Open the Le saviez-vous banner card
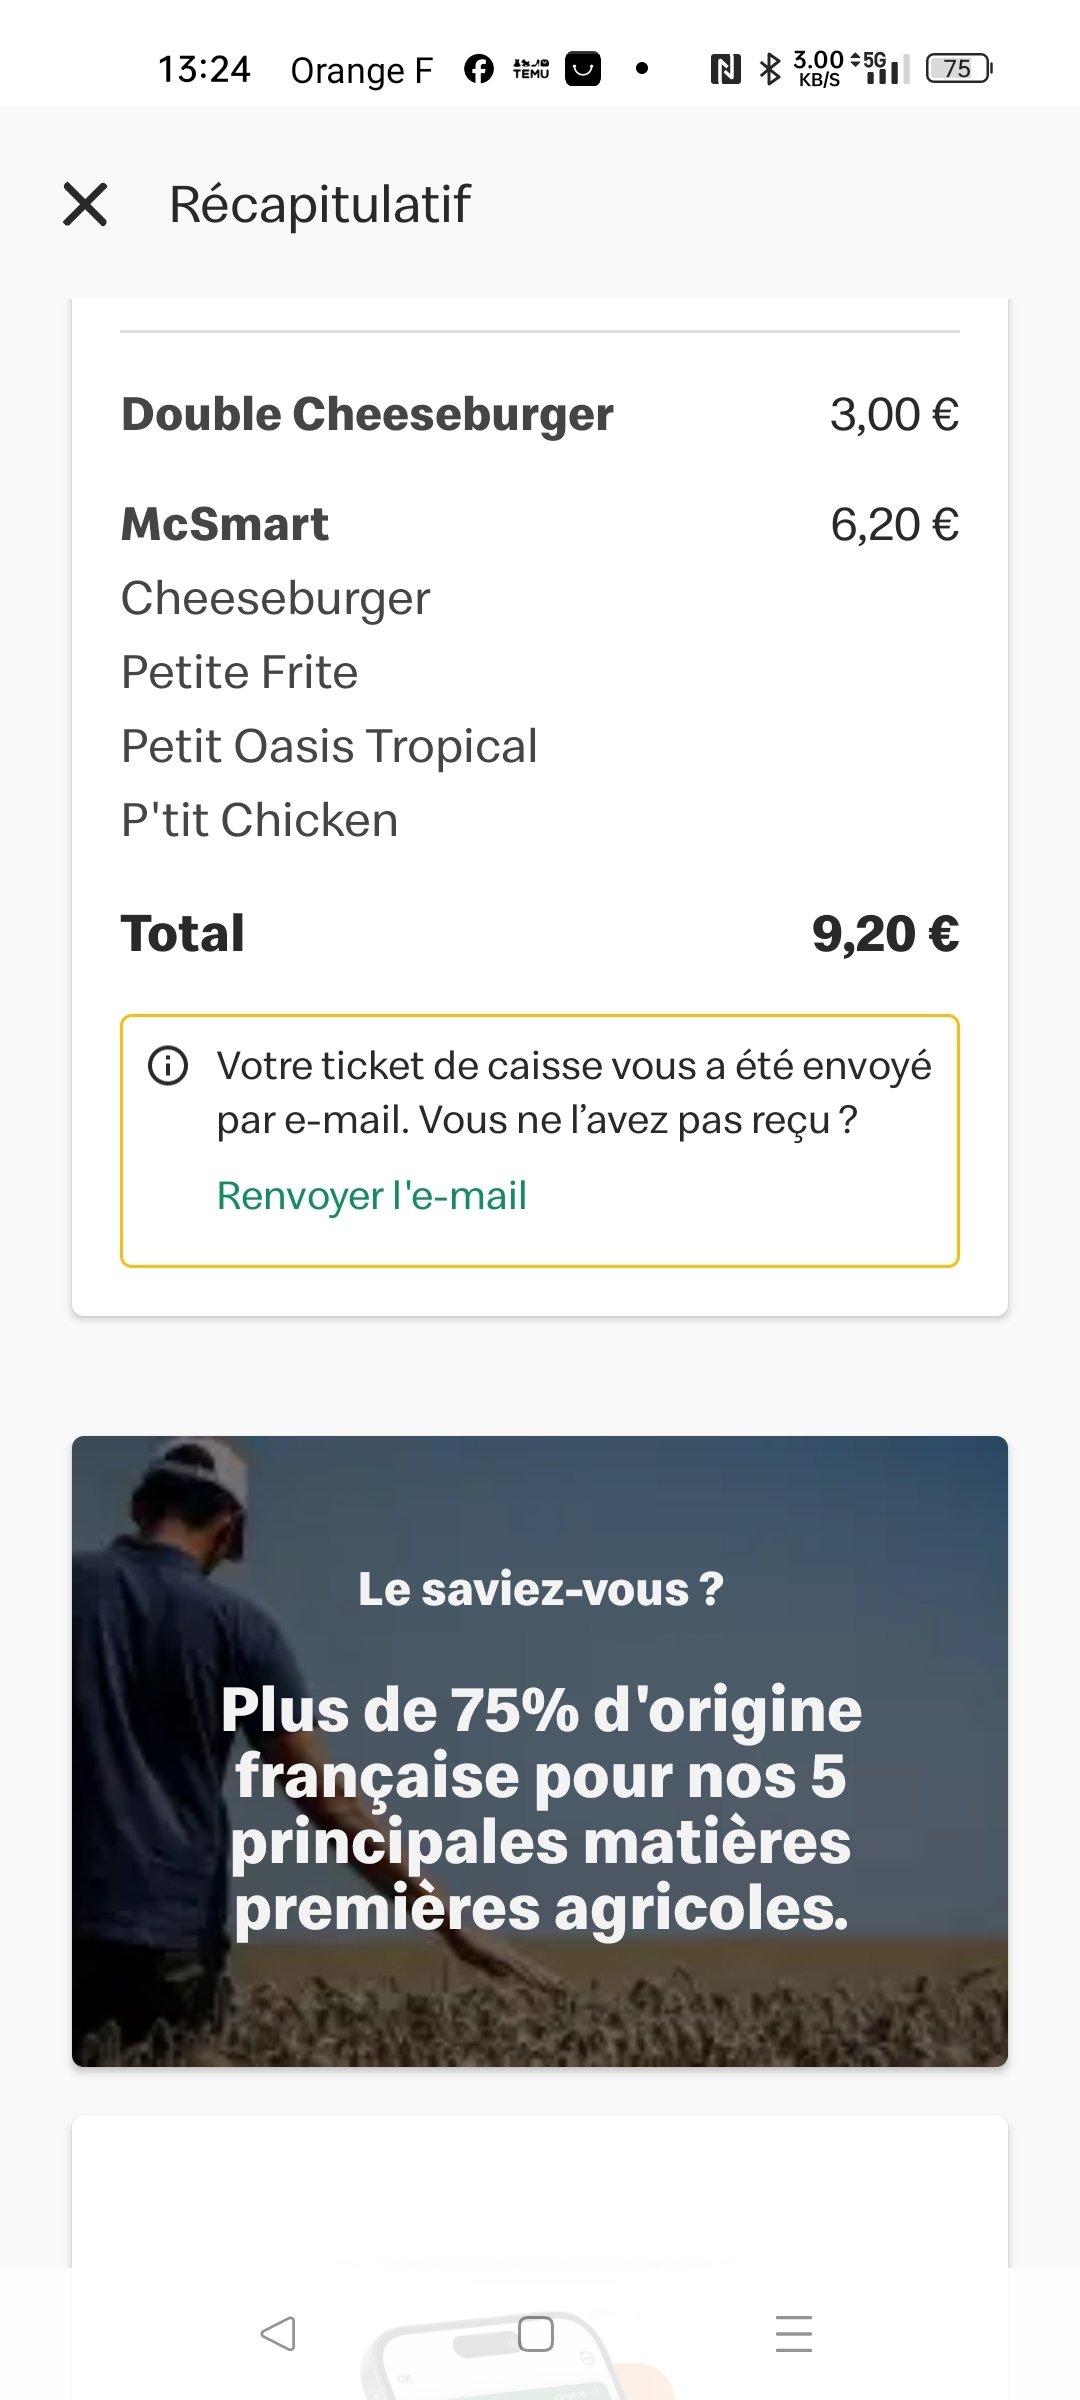The image size is (1080, 2400). tap(540, 1750)
